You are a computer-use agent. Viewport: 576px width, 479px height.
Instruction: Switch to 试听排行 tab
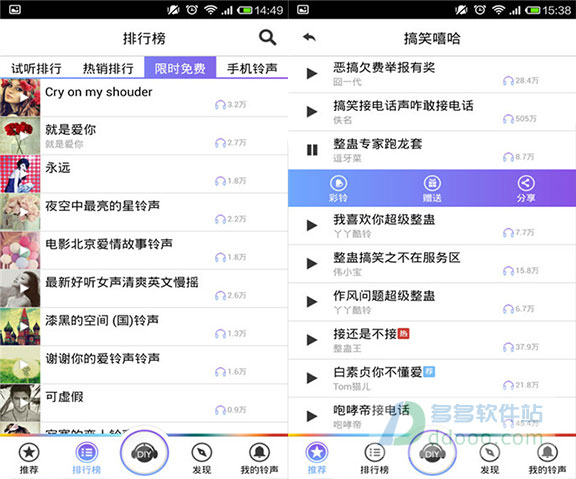tap(36, 68)
